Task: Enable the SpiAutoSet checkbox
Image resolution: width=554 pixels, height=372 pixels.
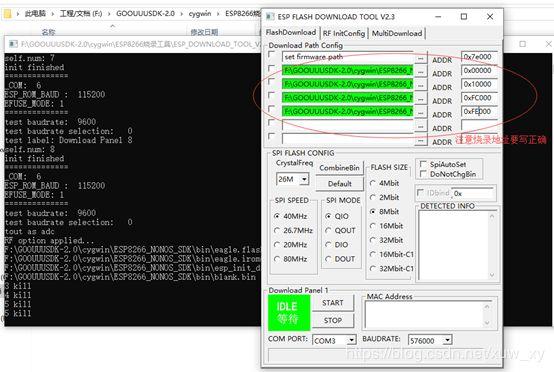Action: (423, 164)
